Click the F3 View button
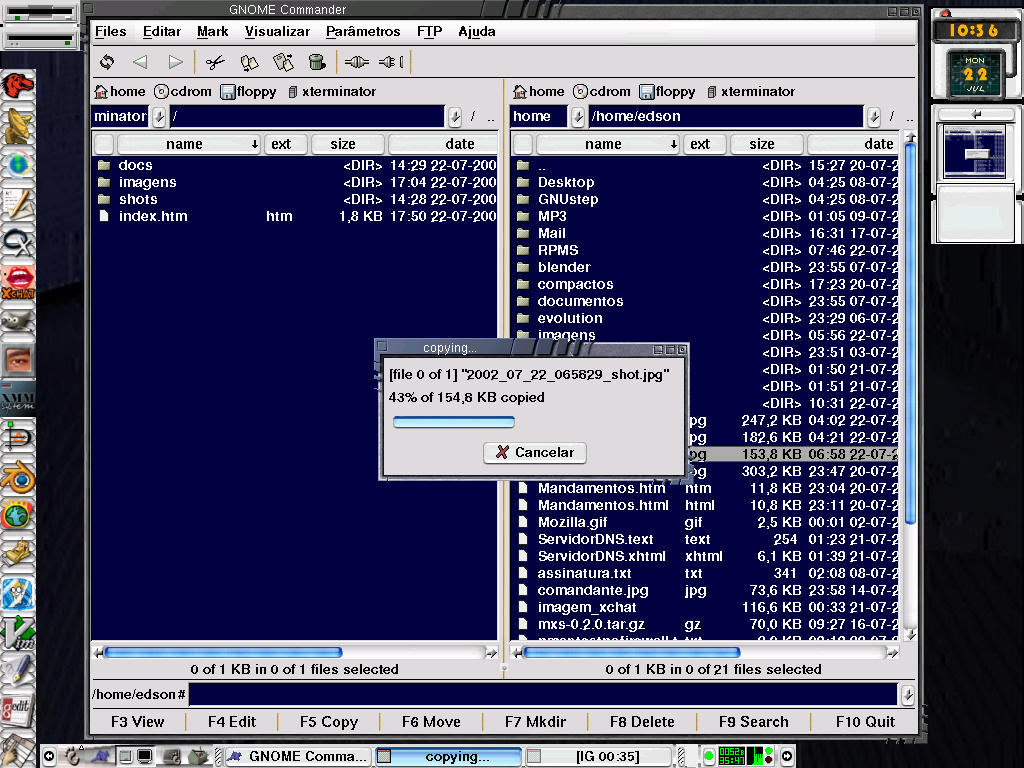 pyautogui.click(x=138, y=722)
